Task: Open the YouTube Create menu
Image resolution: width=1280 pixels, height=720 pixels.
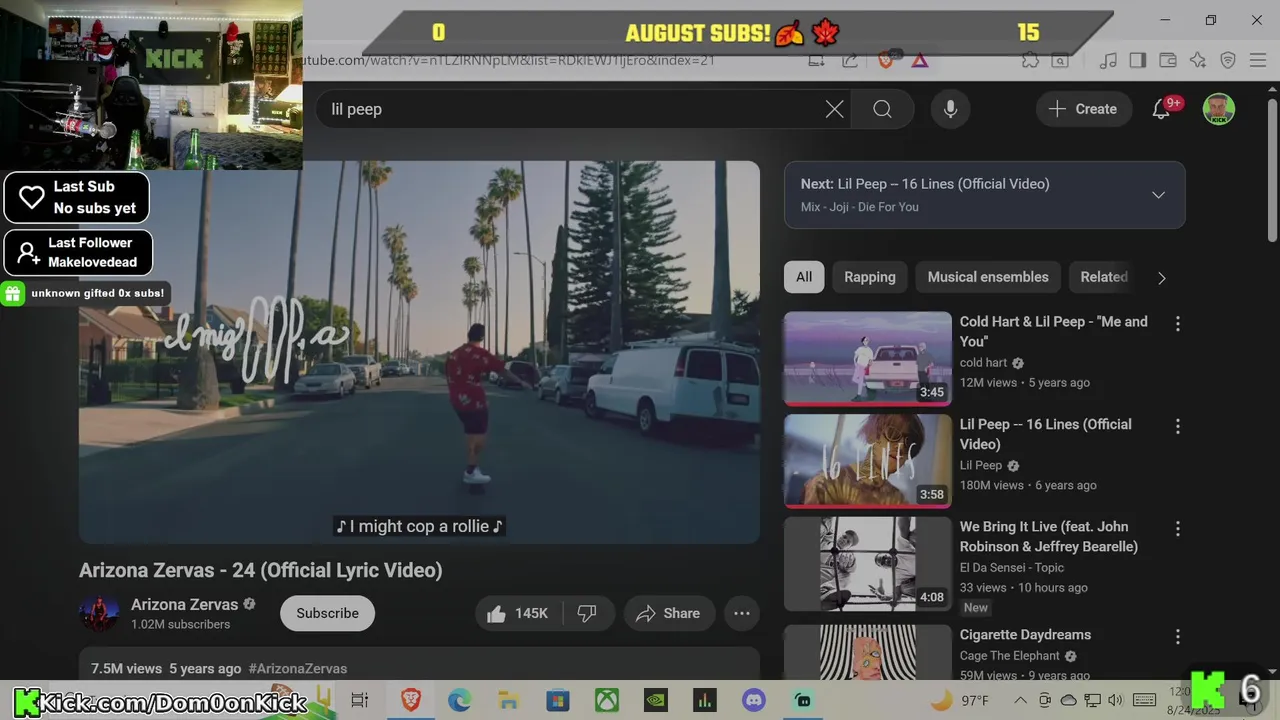Action: (1083, 109)
